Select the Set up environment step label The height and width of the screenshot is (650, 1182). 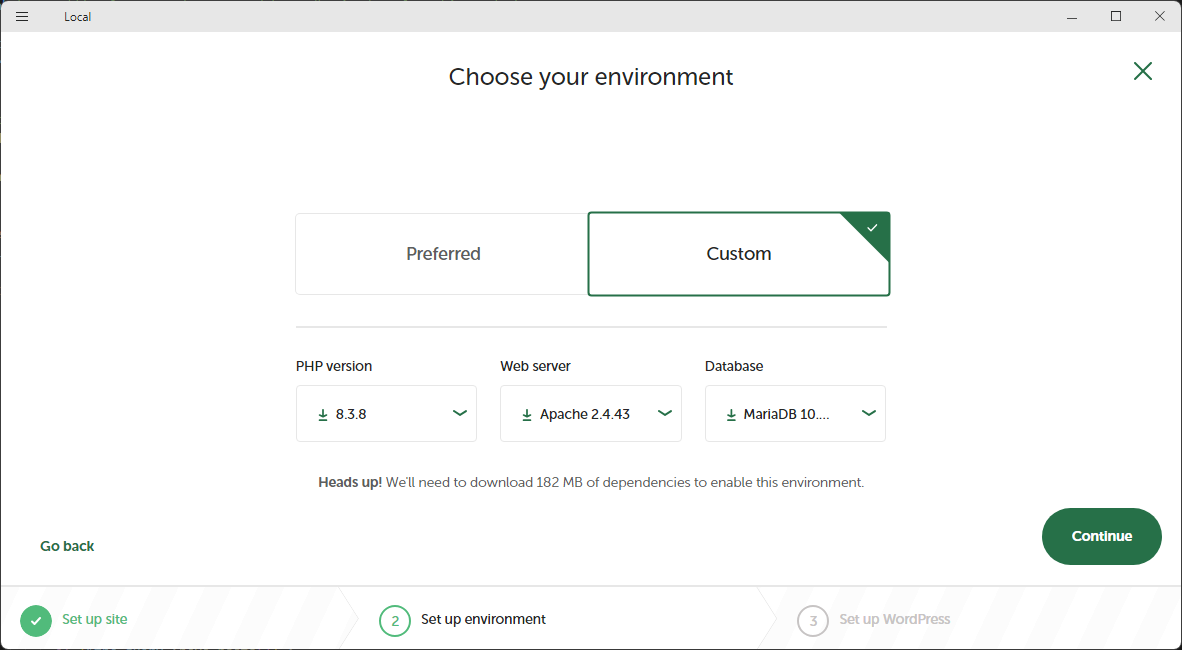tap(483, 619)
